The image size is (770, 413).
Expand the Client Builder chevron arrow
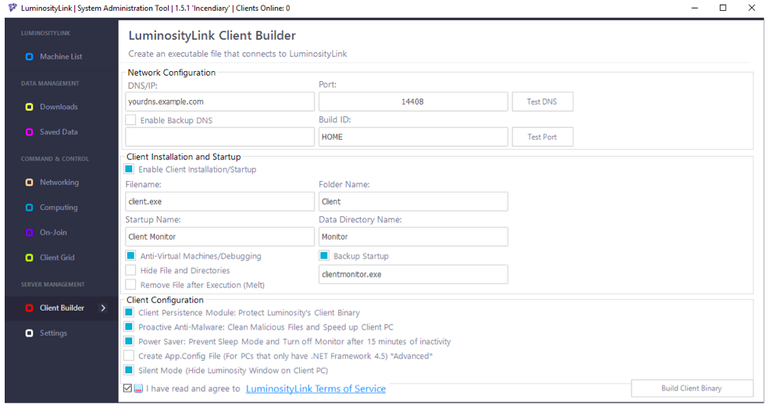point(103,308)
